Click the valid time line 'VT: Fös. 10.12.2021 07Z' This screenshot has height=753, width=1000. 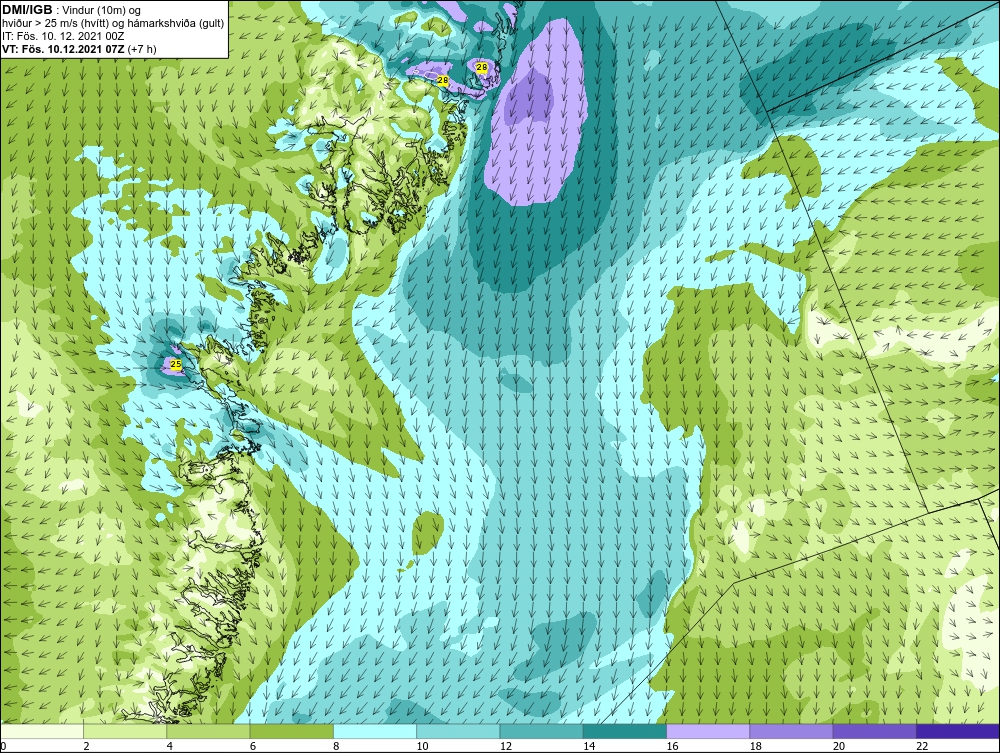[x=64, y=49]
